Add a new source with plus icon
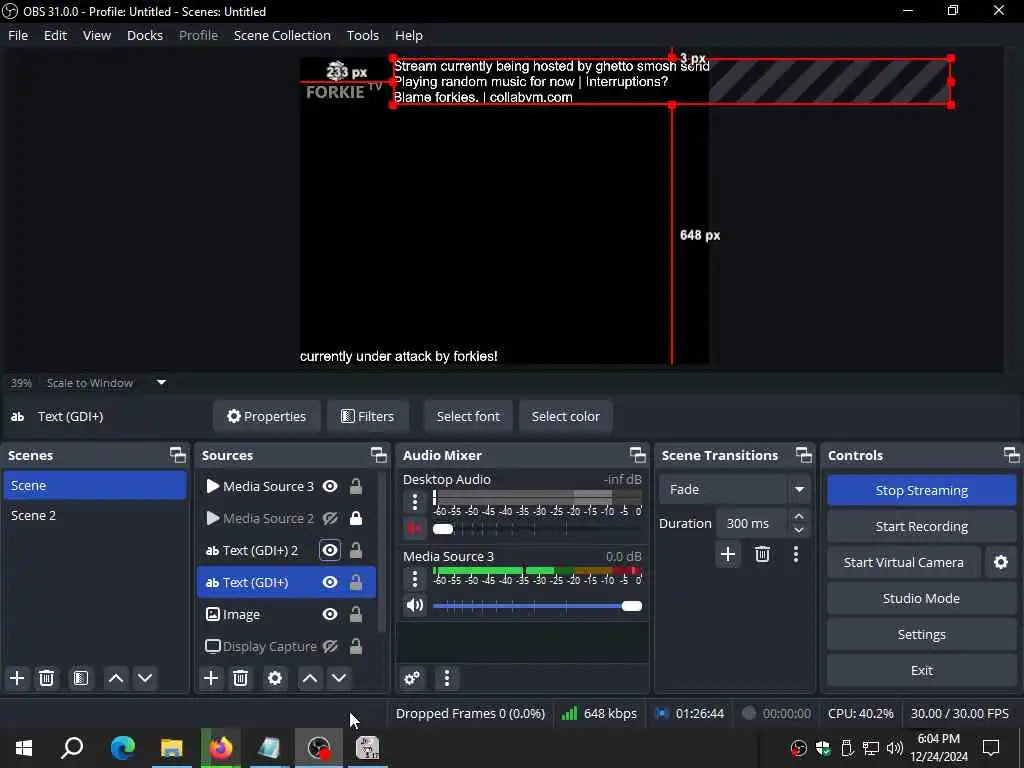Viewport: 1024px width, 768px height. [211, 678]
